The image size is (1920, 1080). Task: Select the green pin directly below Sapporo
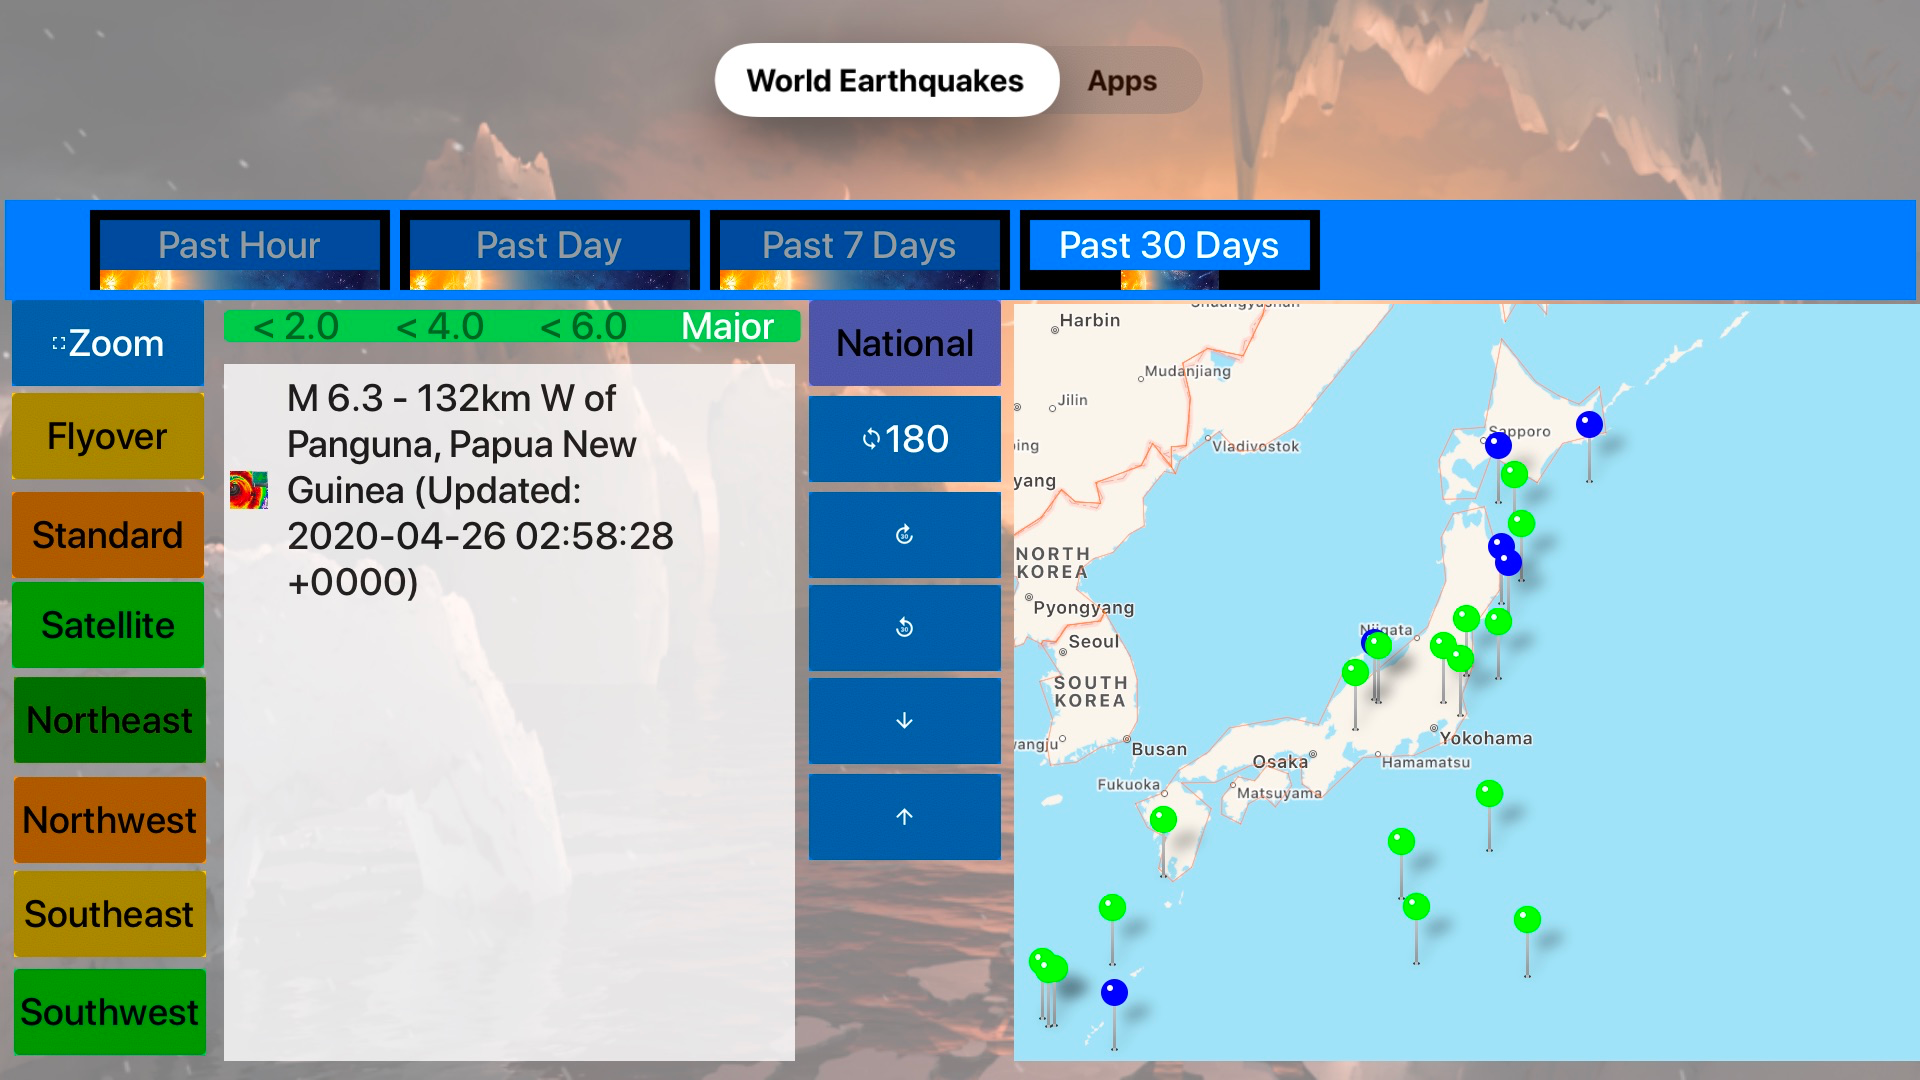1514,474
